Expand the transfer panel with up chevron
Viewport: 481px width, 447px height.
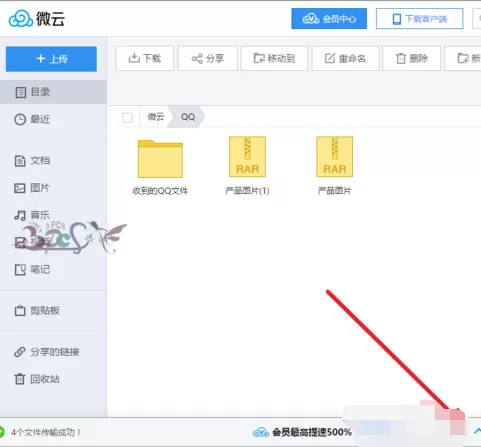[x=477, y=431]
